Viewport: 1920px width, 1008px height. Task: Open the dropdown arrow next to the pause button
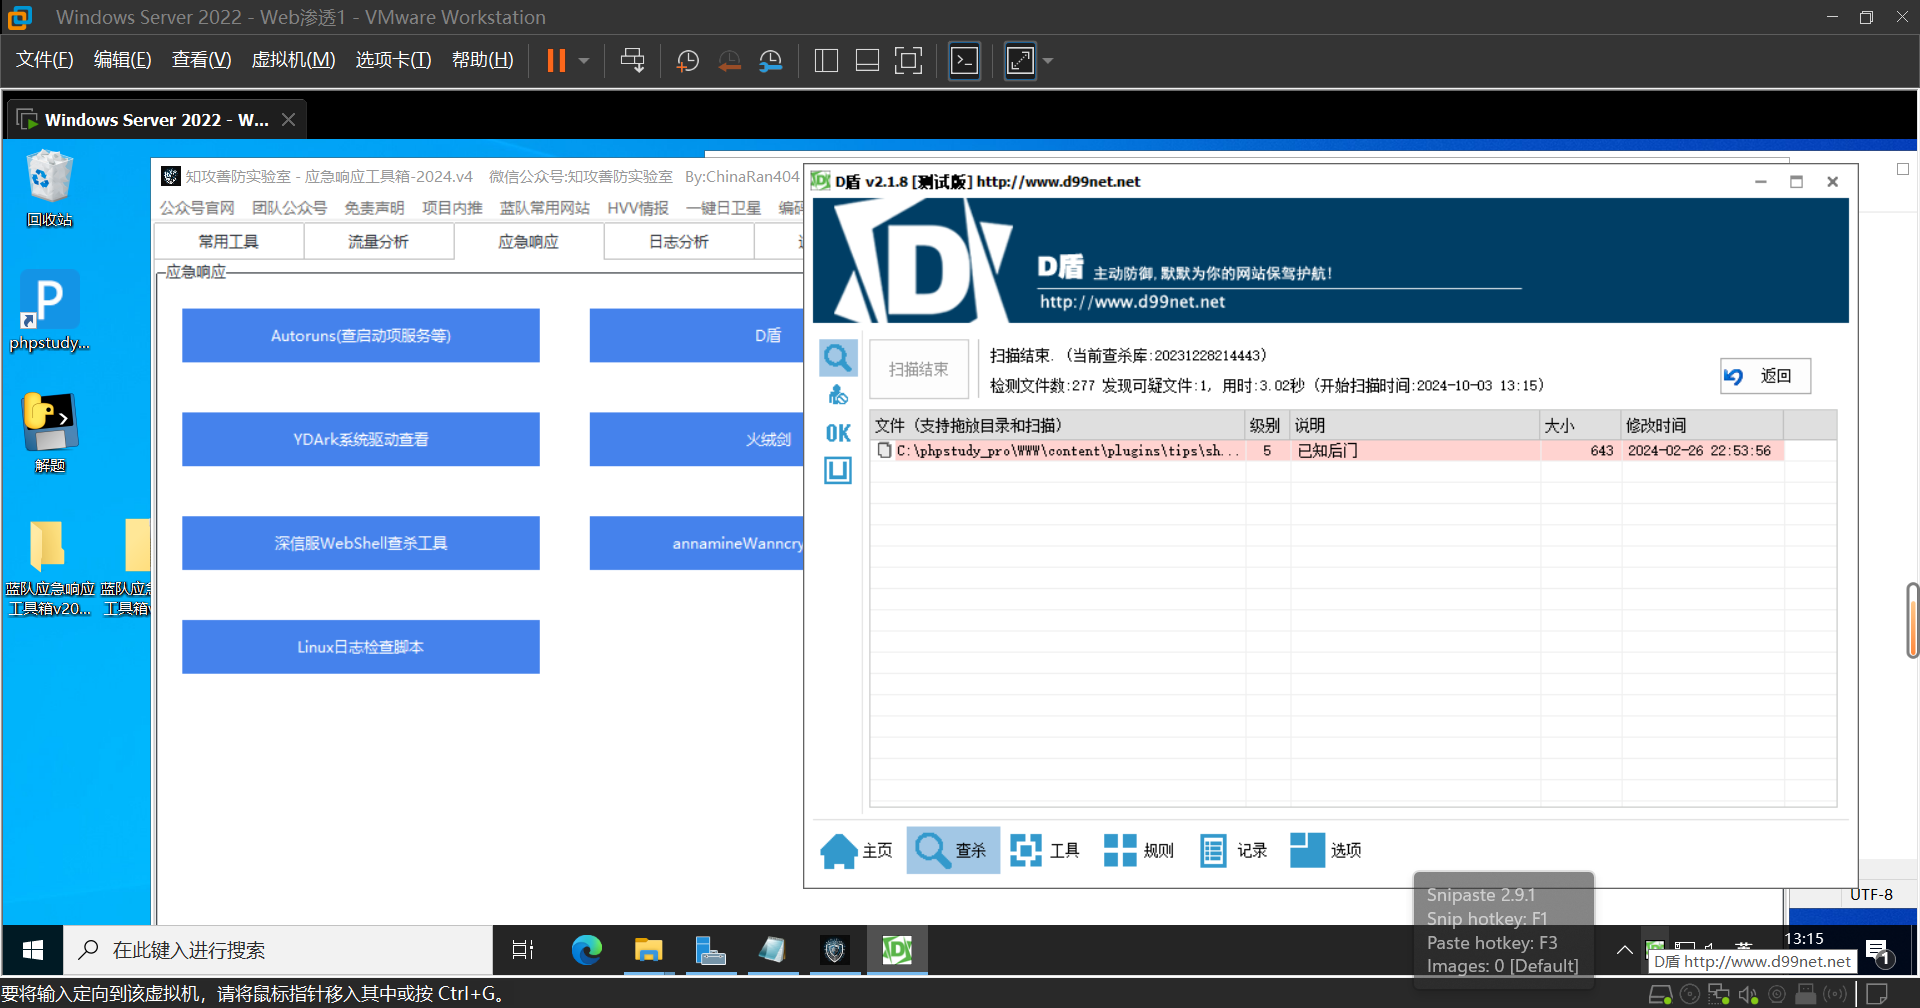pos(584,61)
